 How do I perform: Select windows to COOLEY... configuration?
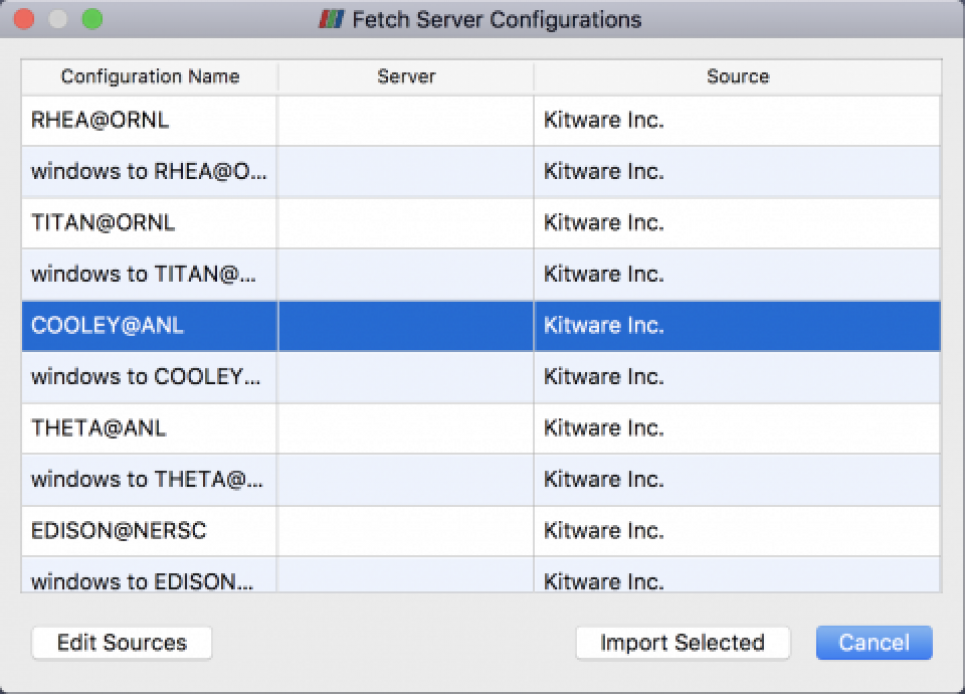148,377
